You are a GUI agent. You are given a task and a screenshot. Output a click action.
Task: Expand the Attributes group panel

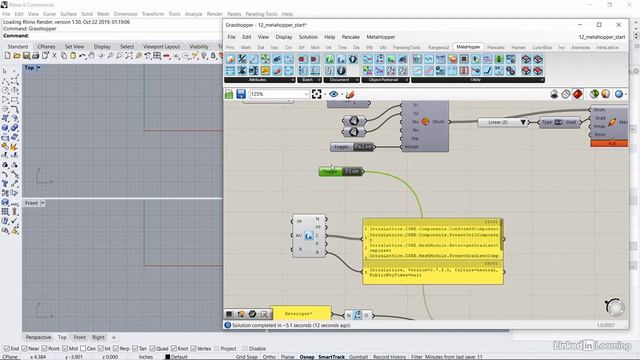click(x=293, y=80)
